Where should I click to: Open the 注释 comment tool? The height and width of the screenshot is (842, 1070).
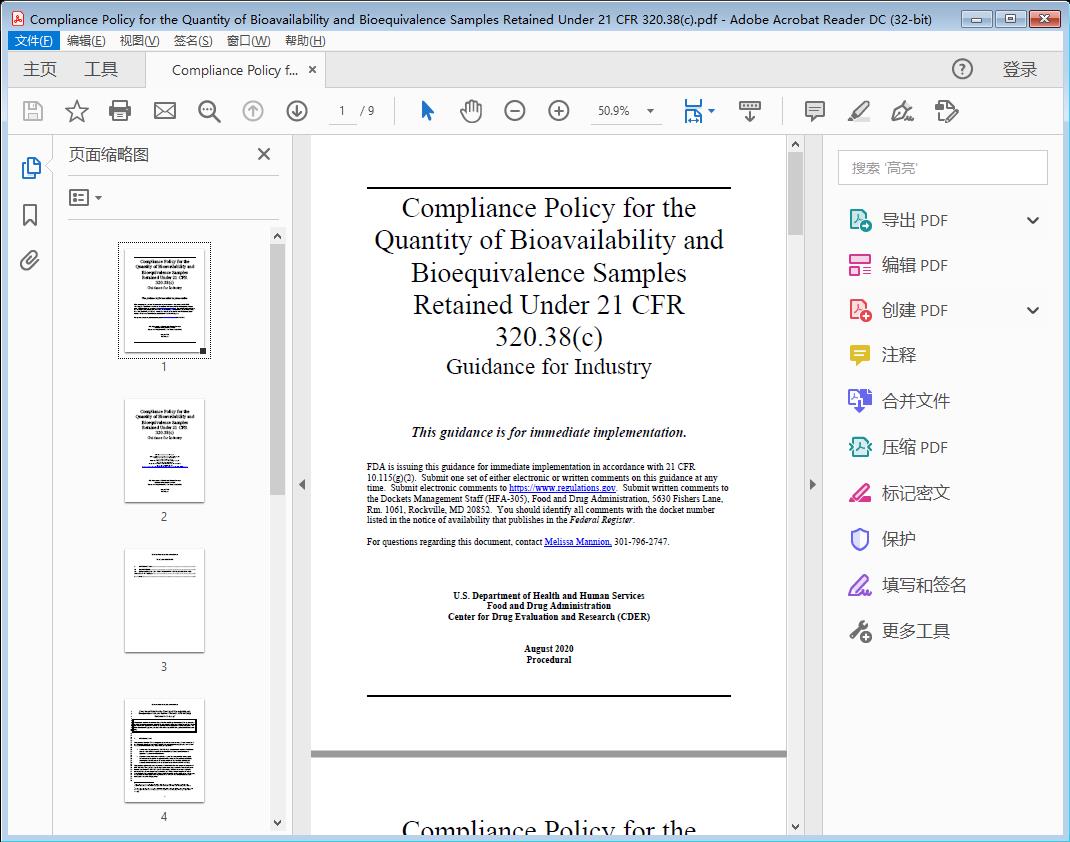[x=882, y=355]
